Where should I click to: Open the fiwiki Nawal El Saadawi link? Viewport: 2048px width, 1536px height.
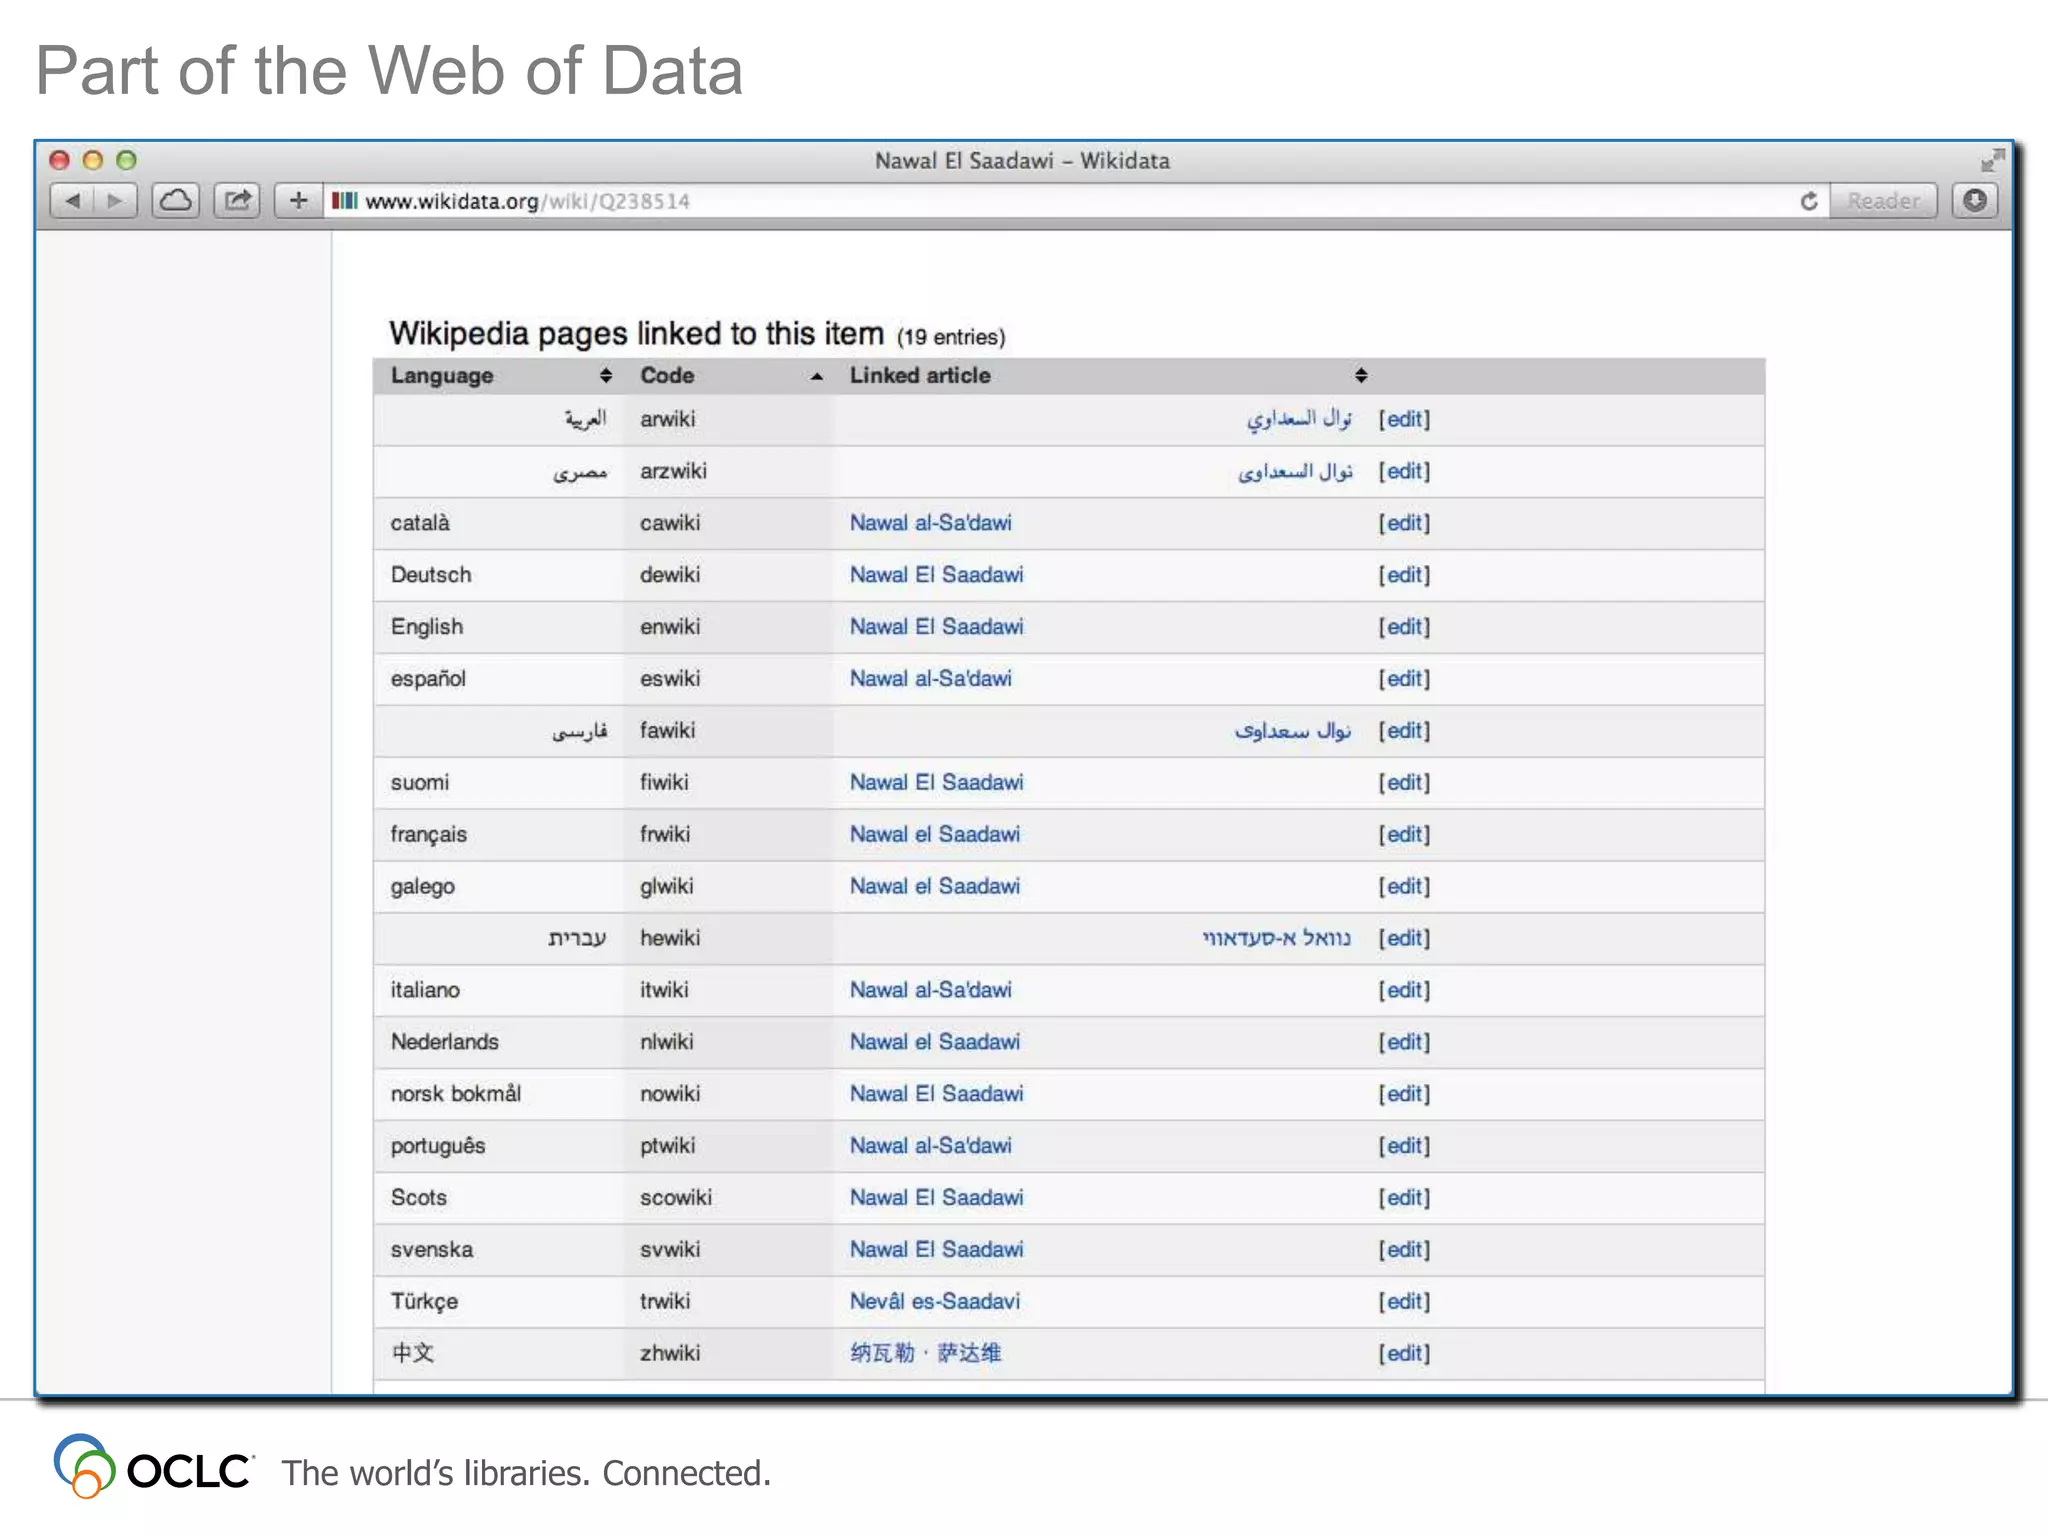tap(936, 783)
